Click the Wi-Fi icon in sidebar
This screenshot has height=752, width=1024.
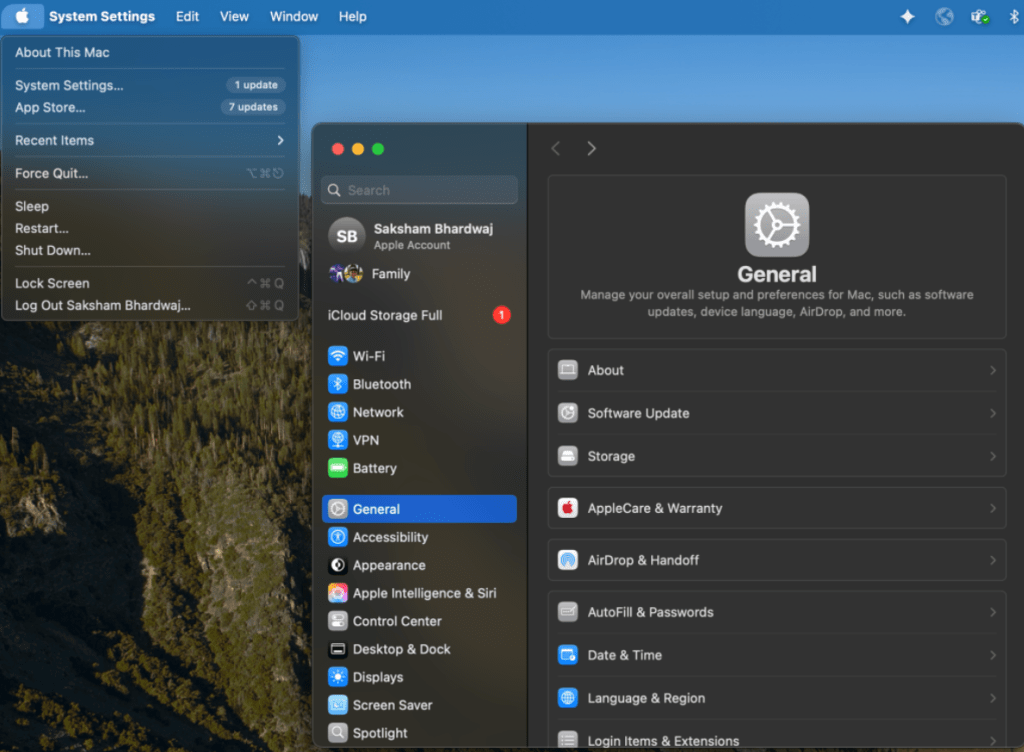click(338, 356)
